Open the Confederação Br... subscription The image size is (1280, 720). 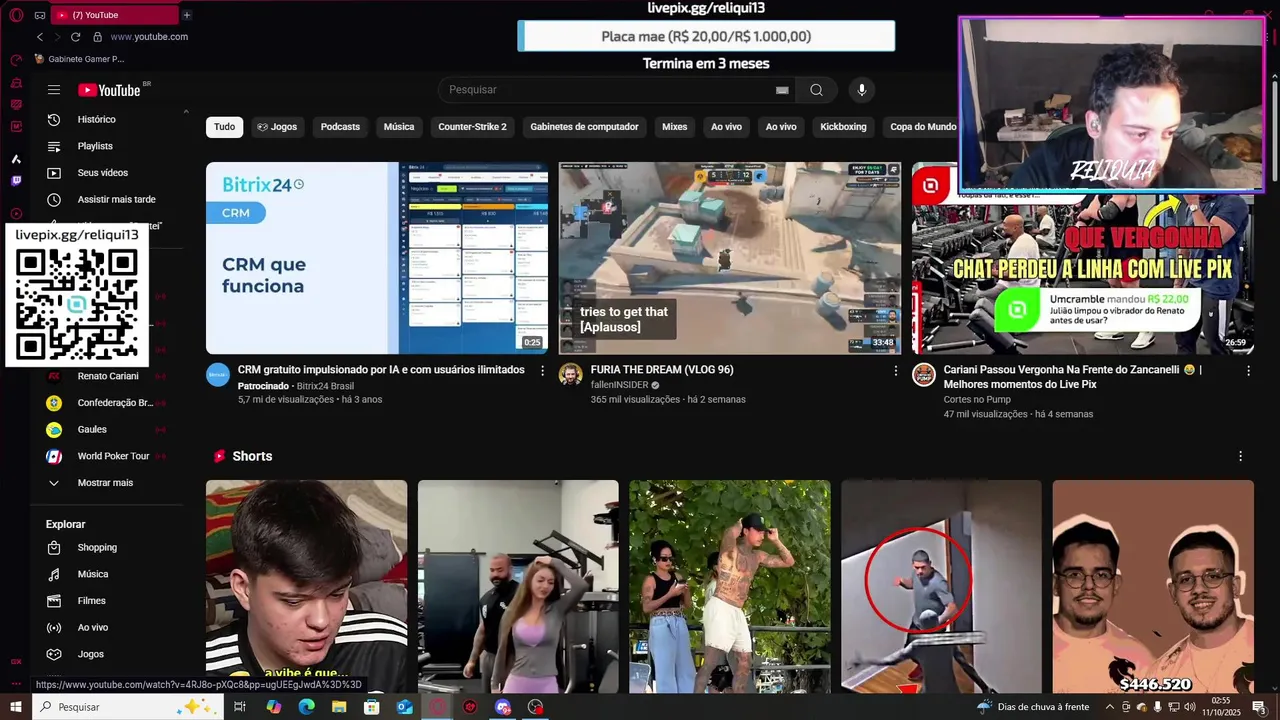[113, 403]
